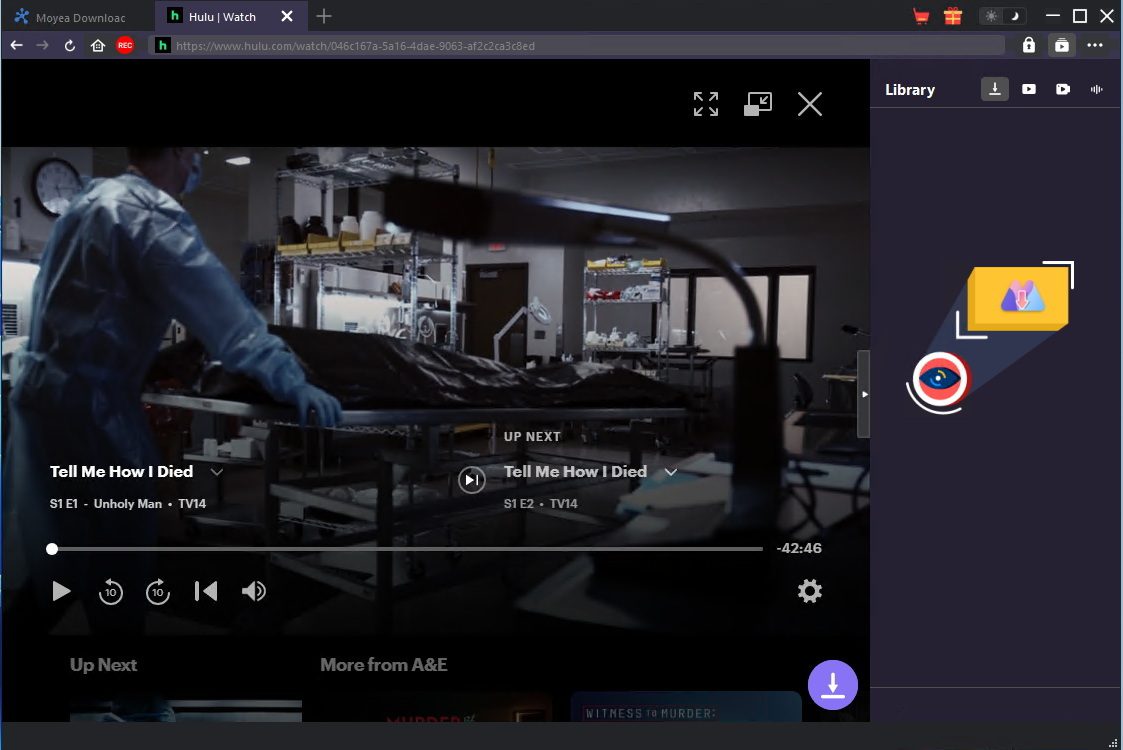This screenshot has height=750, width=1123.
Task: Open Library audio tab
Action: pyautogui.click(x=1097, y=90)
